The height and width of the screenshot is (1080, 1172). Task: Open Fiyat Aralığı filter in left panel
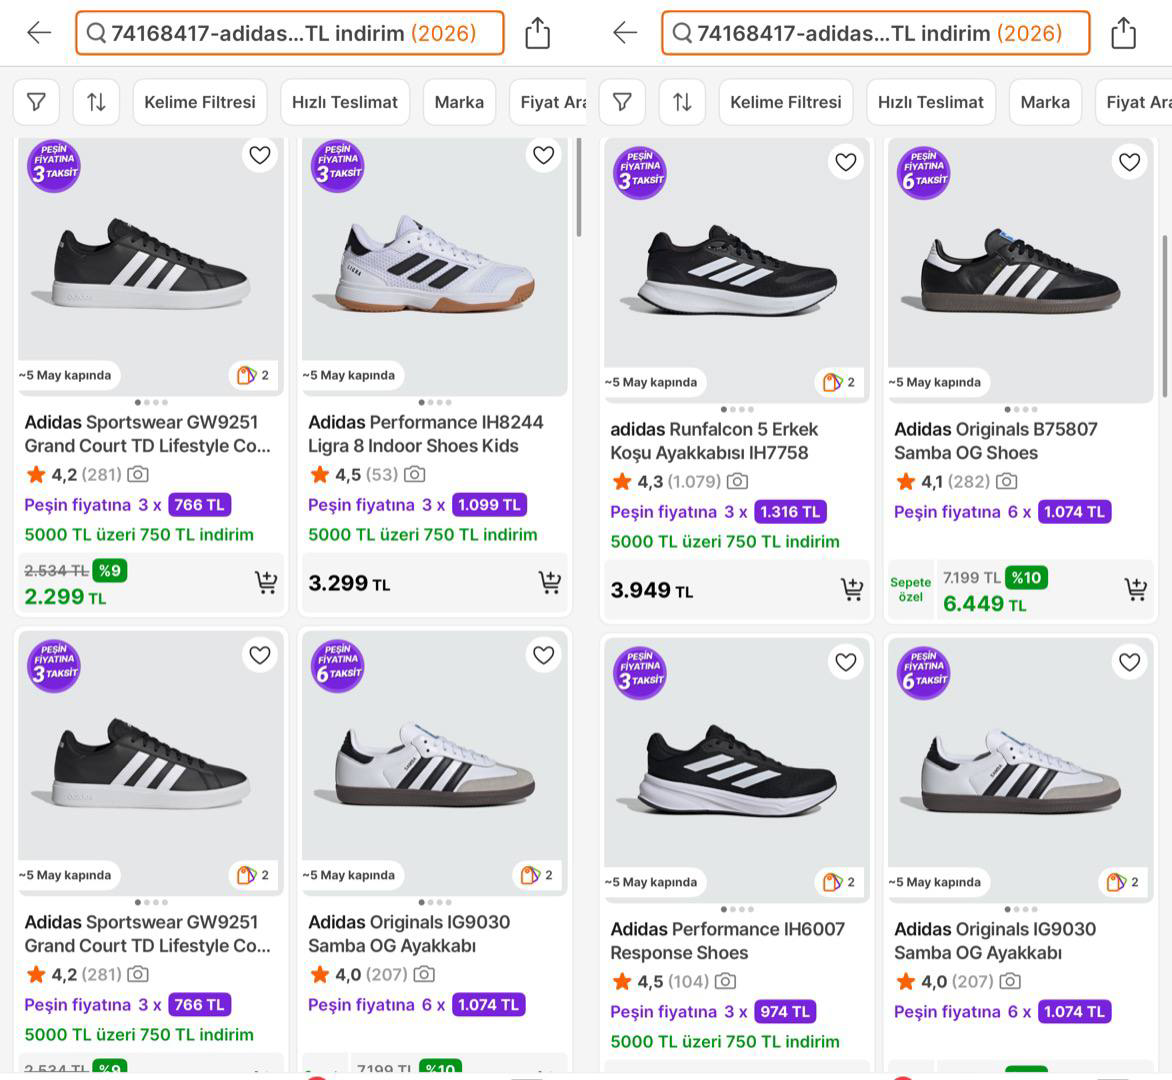click(553, 102)
